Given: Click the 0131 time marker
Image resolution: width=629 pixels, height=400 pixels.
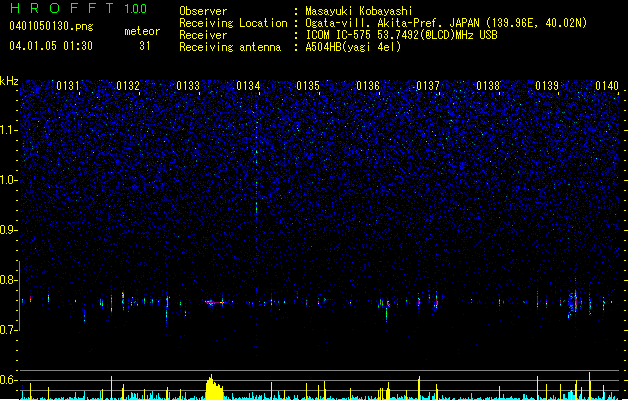Looking at the screenshot, I should tap(68, 86).
